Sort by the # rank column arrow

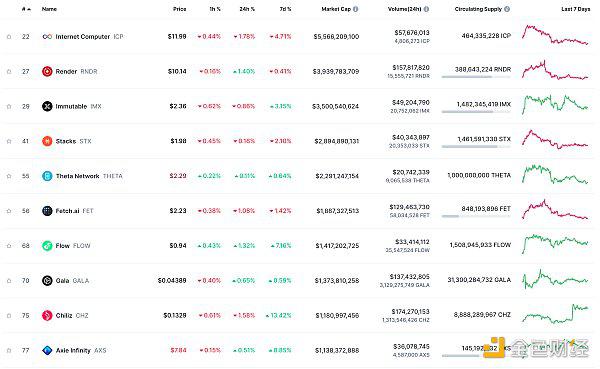[x=29, y=9]
